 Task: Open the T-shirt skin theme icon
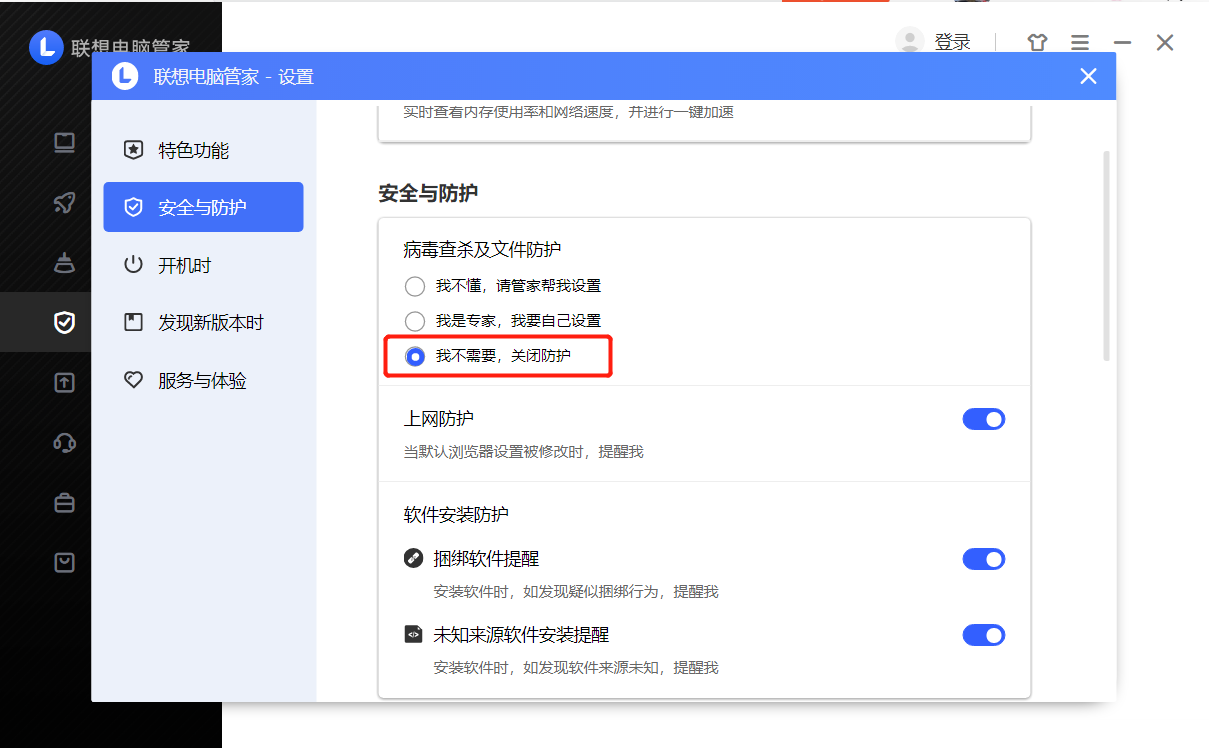[1037, 43]
